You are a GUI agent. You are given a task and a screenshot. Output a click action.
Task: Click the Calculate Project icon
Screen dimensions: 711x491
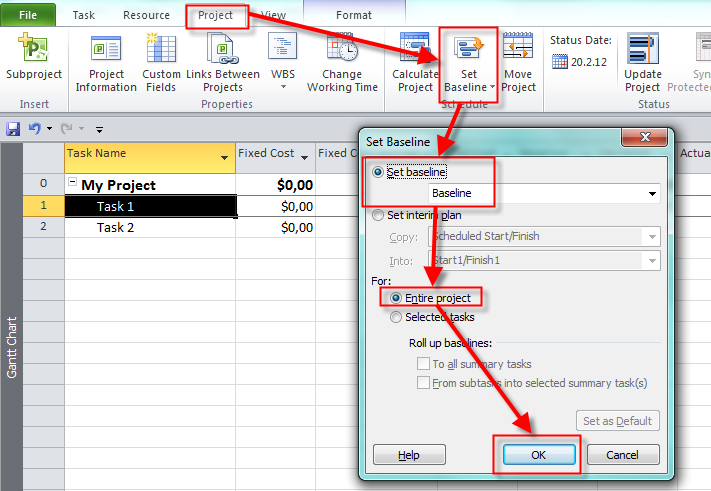(414, 48)
